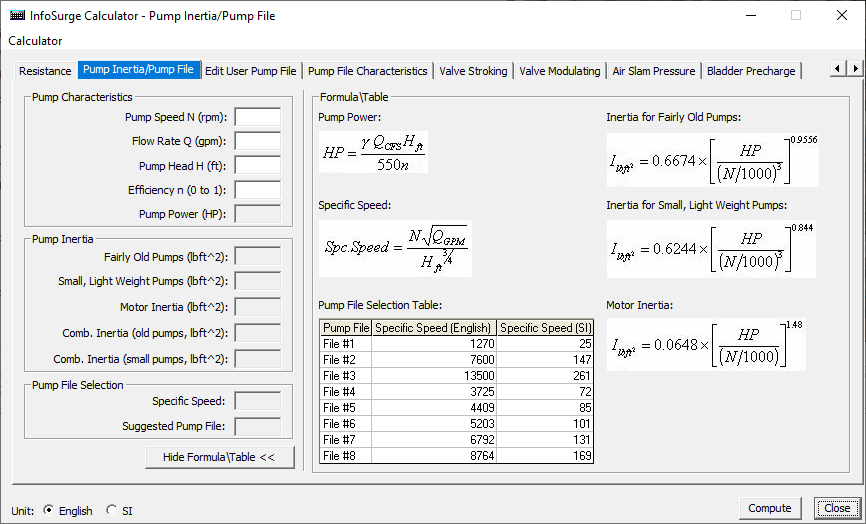This screenshot has height=524, width=866.
Task: Click the Specific Speed (English) column header
Action: click(x=434, y=328)
